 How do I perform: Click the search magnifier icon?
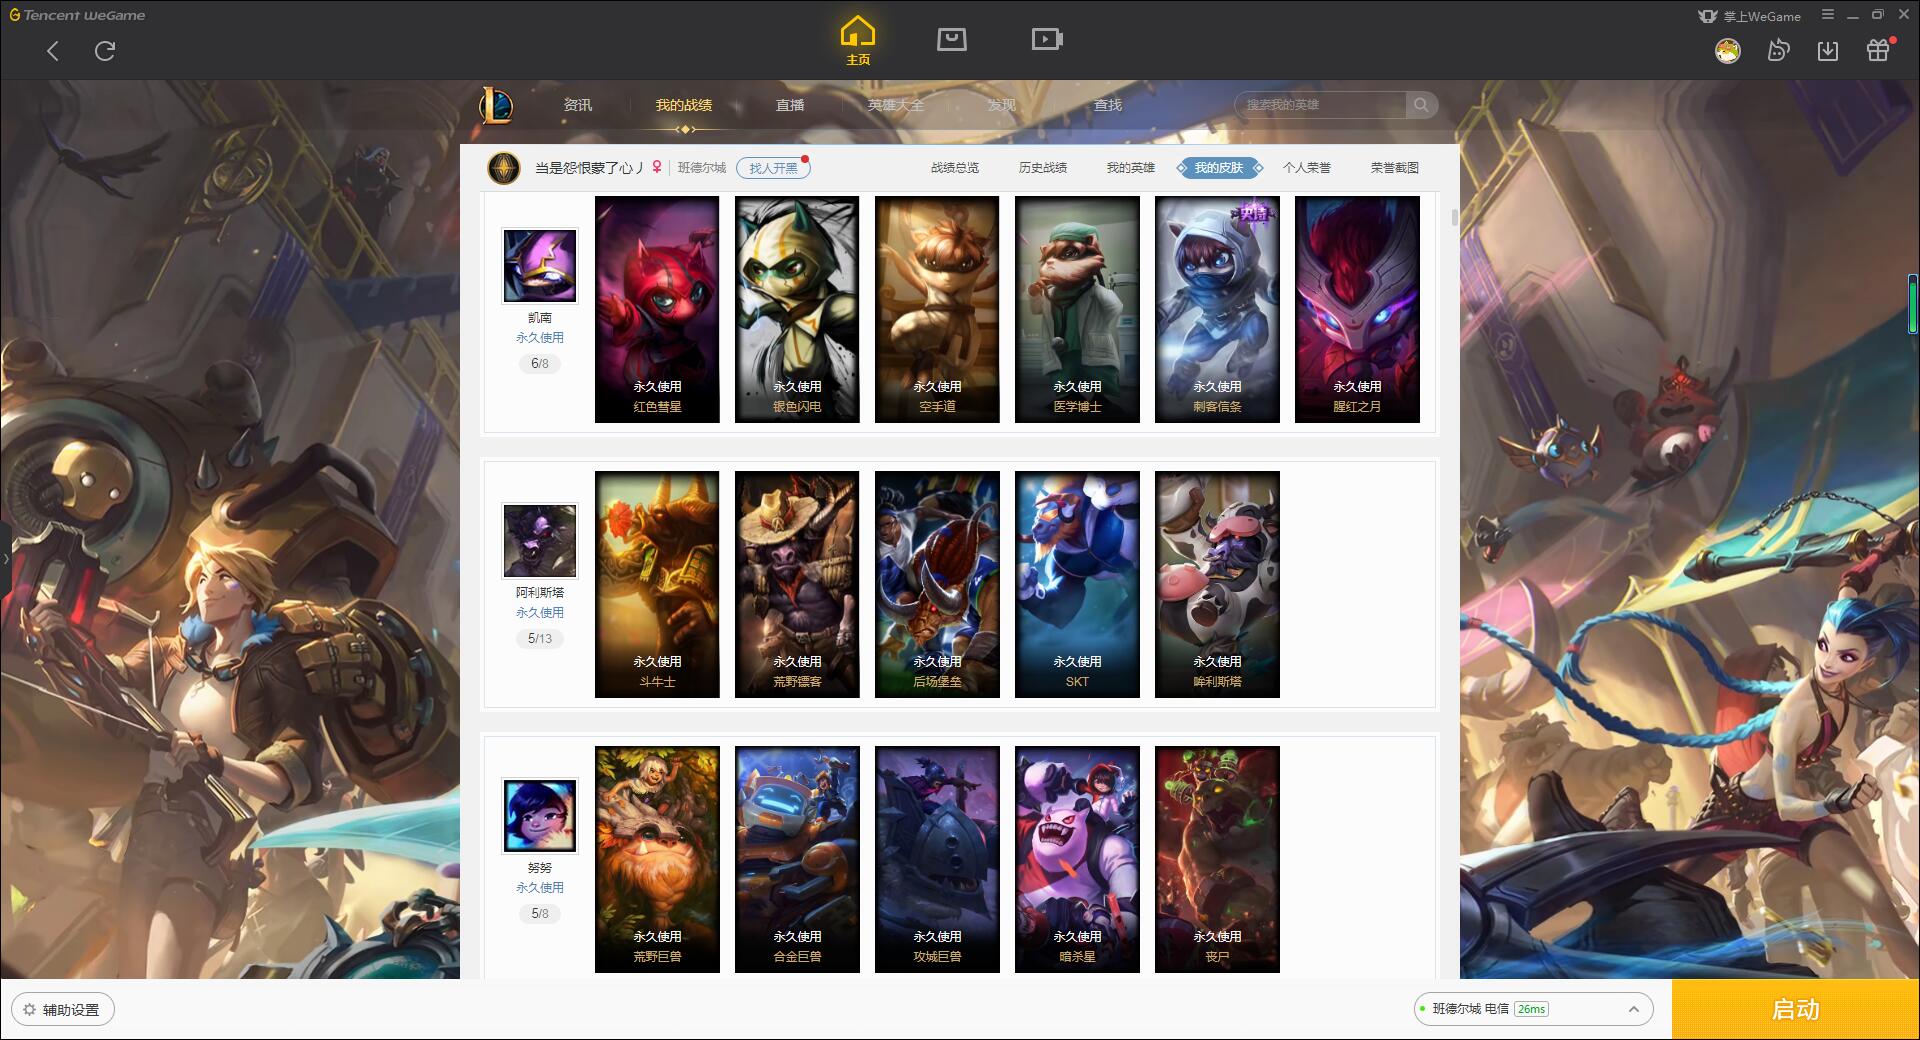1421,105
